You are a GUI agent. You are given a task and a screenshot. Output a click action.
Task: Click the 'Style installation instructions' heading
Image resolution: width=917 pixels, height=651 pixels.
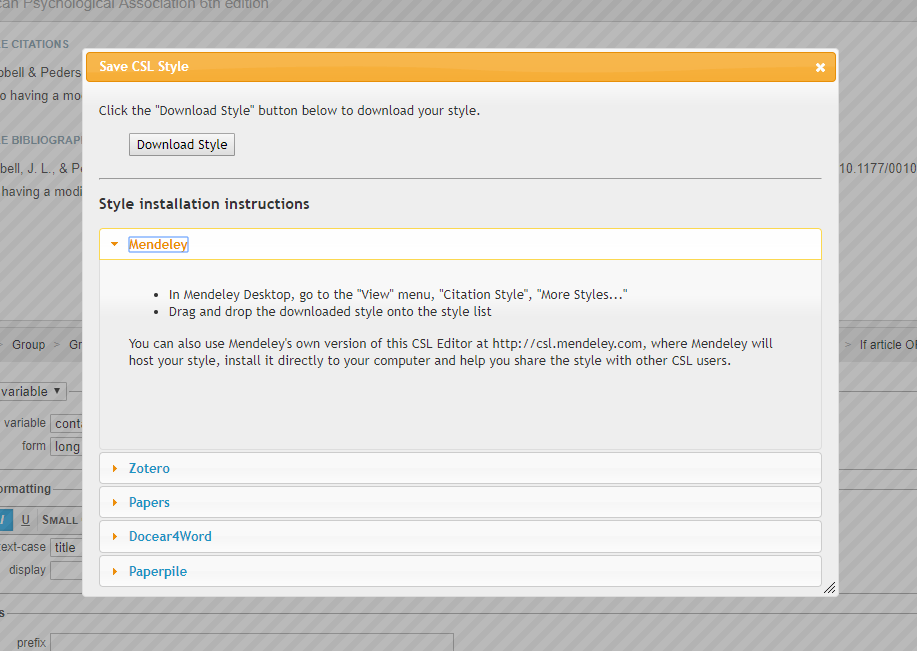pos(204,204)
